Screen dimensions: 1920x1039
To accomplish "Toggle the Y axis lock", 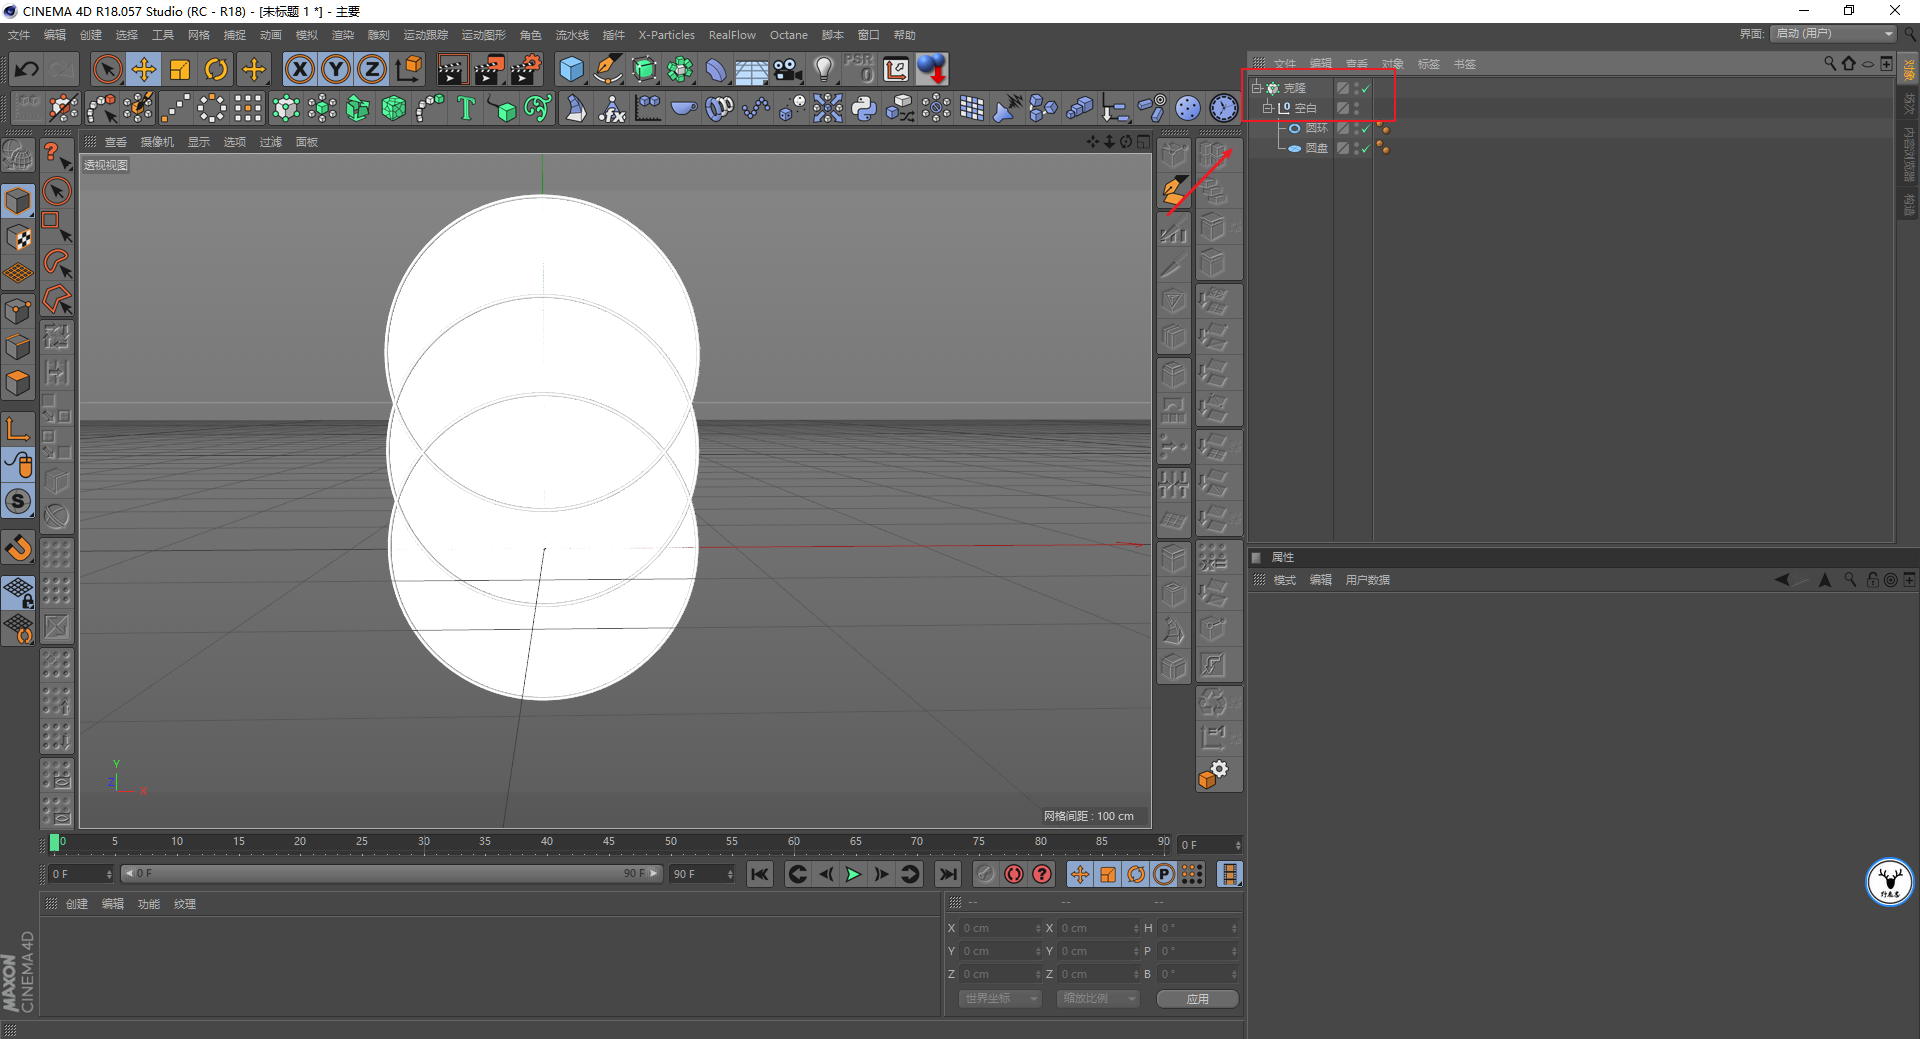I will coord(336,69).
